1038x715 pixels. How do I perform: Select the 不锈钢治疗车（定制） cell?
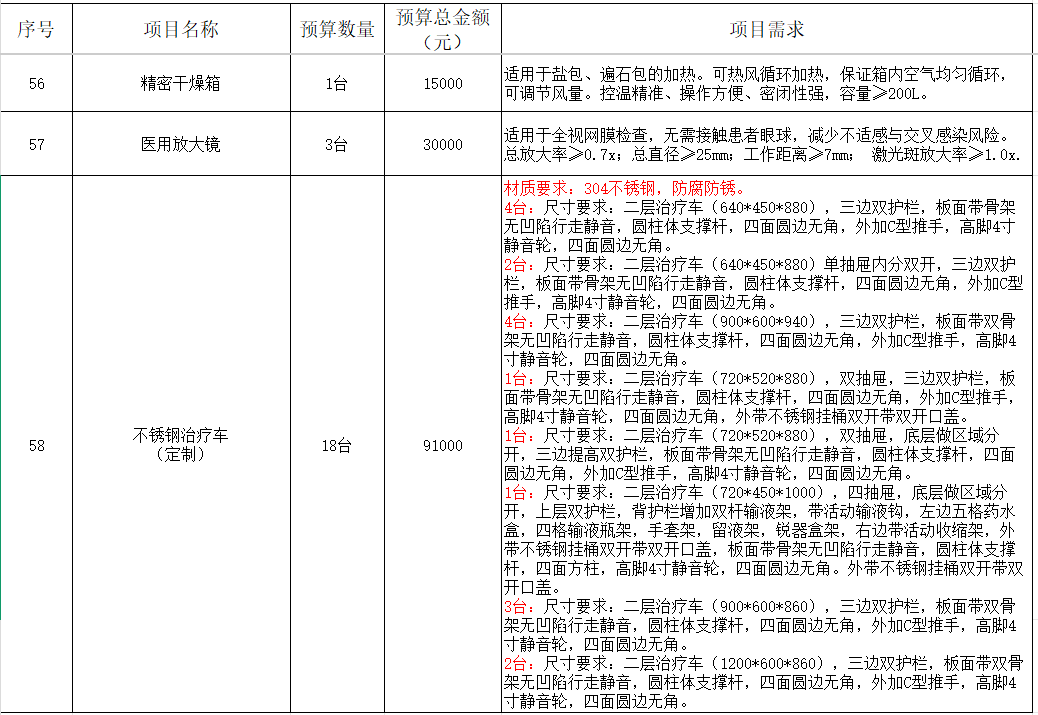pos(181,445)
